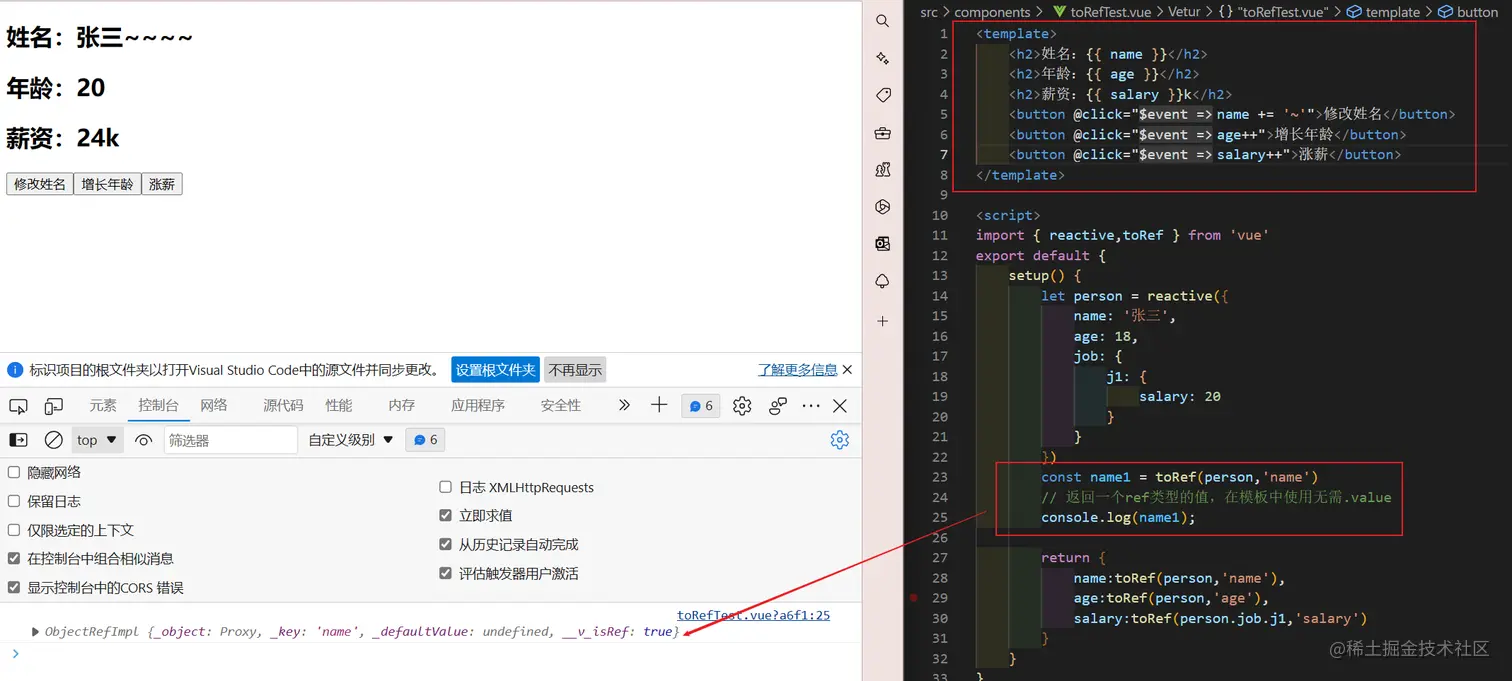Click the 6 issues badge in console toolbar
1512x681 pixels.
click(x=425, y=440)
